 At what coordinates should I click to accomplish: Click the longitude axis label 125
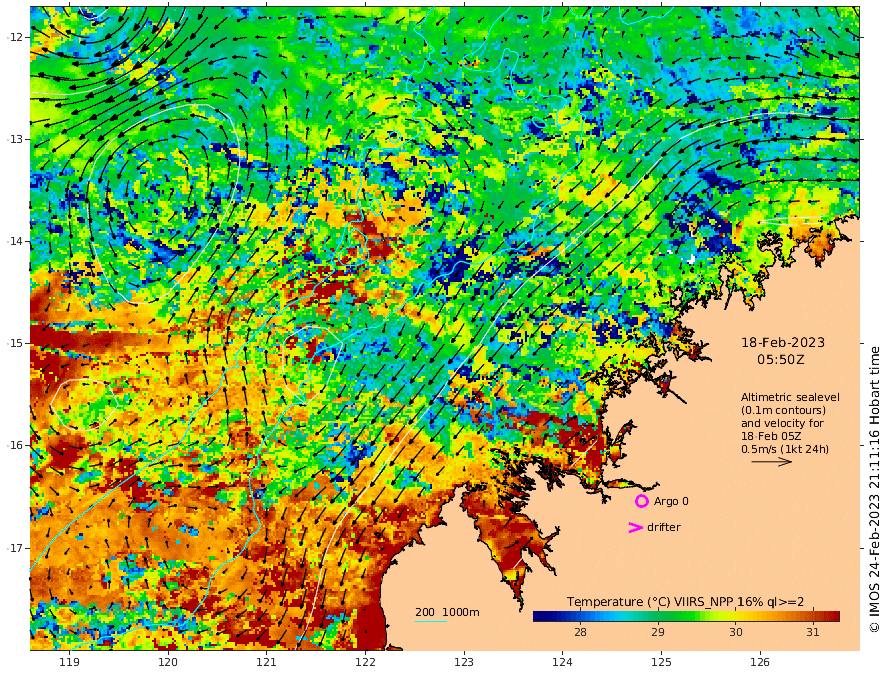[x=661, y=662]
